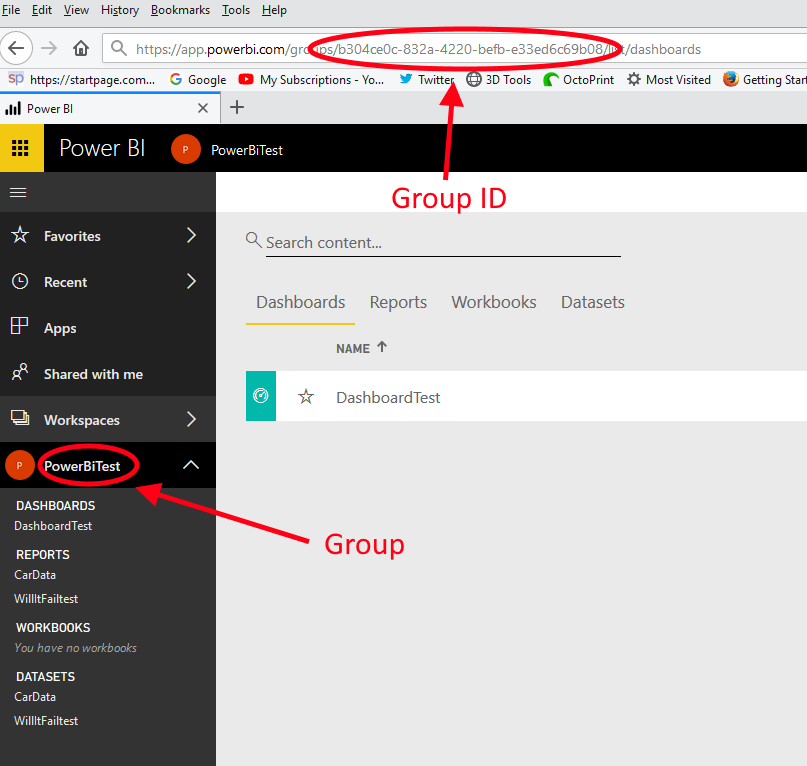Collapse the PowerBiTest workspace chevron
This screenshot has height=766, width=807.
pos(191,465)
